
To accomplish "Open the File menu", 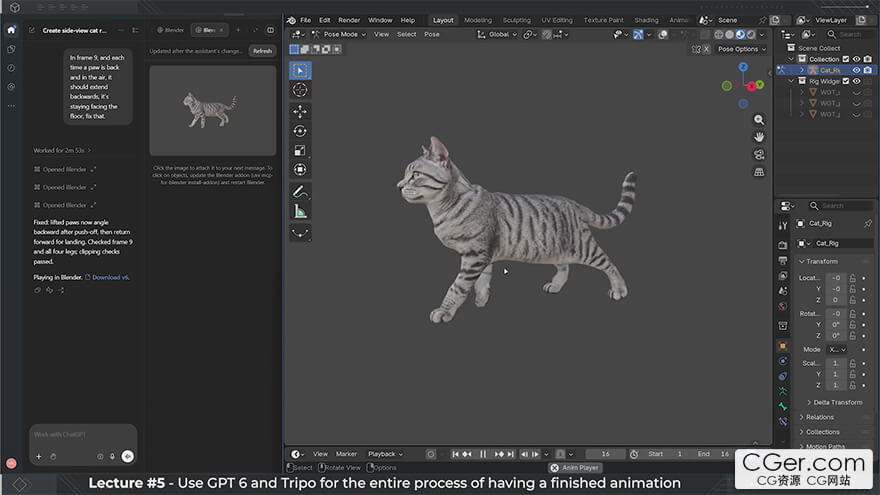I will click(305, 20).
